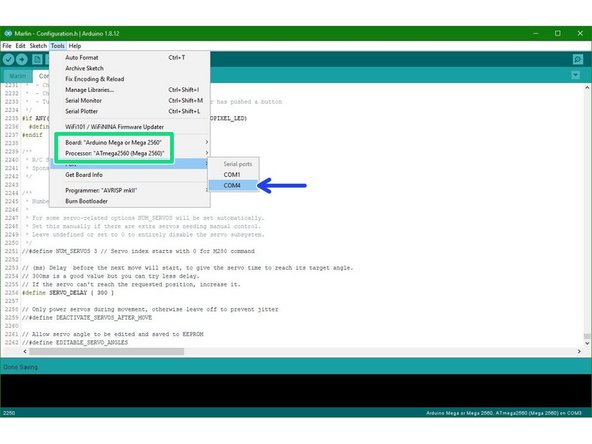The height and width of the screenshot is (444, 592).
Task: Open the Sketch menu
Action: pos(38,46)
